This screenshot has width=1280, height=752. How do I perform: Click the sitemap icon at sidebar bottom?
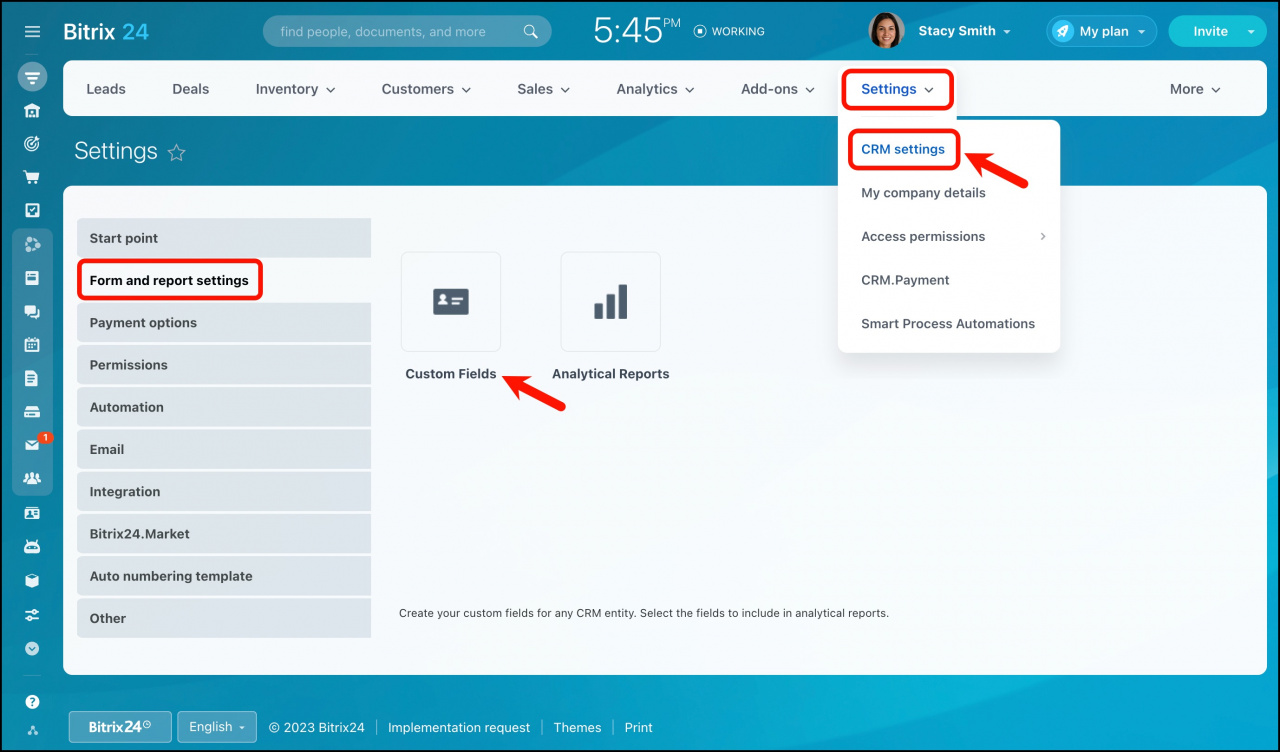32,730
